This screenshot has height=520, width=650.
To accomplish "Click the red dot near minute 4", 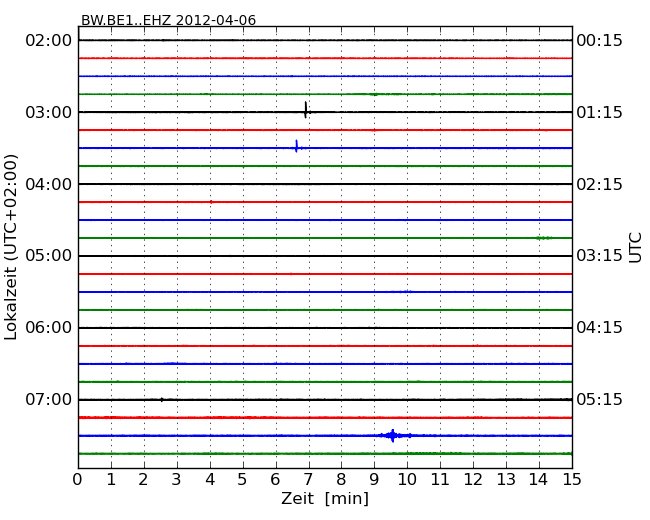I will pos(211,202).
